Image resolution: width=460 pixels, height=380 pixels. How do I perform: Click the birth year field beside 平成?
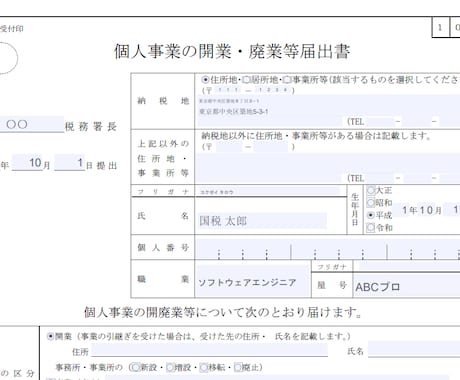pyautogui.click(x=401, y=210)
